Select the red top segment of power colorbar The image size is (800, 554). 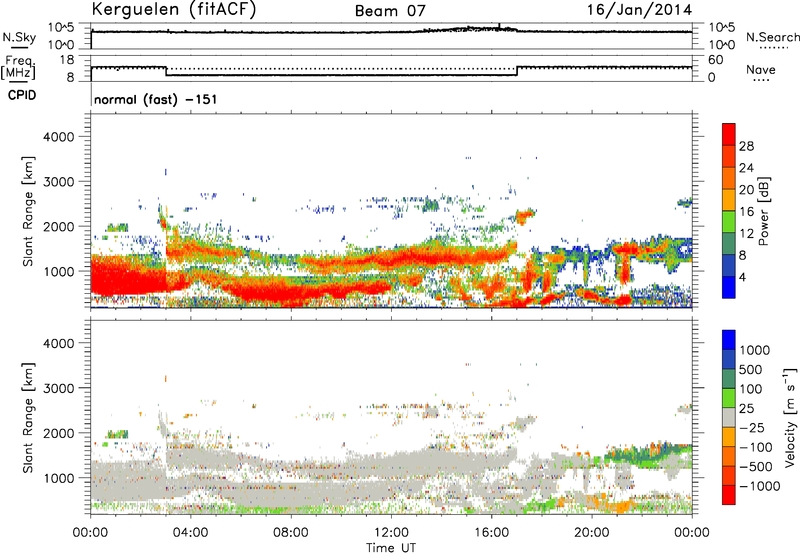point(729,134)
